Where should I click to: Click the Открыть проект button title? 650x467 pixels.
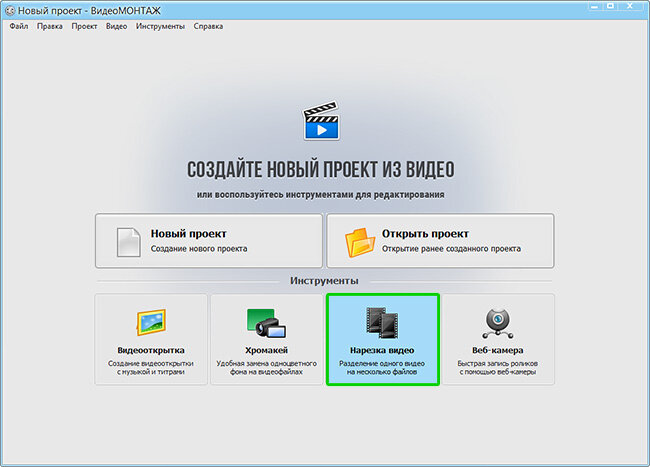point(425,234)
